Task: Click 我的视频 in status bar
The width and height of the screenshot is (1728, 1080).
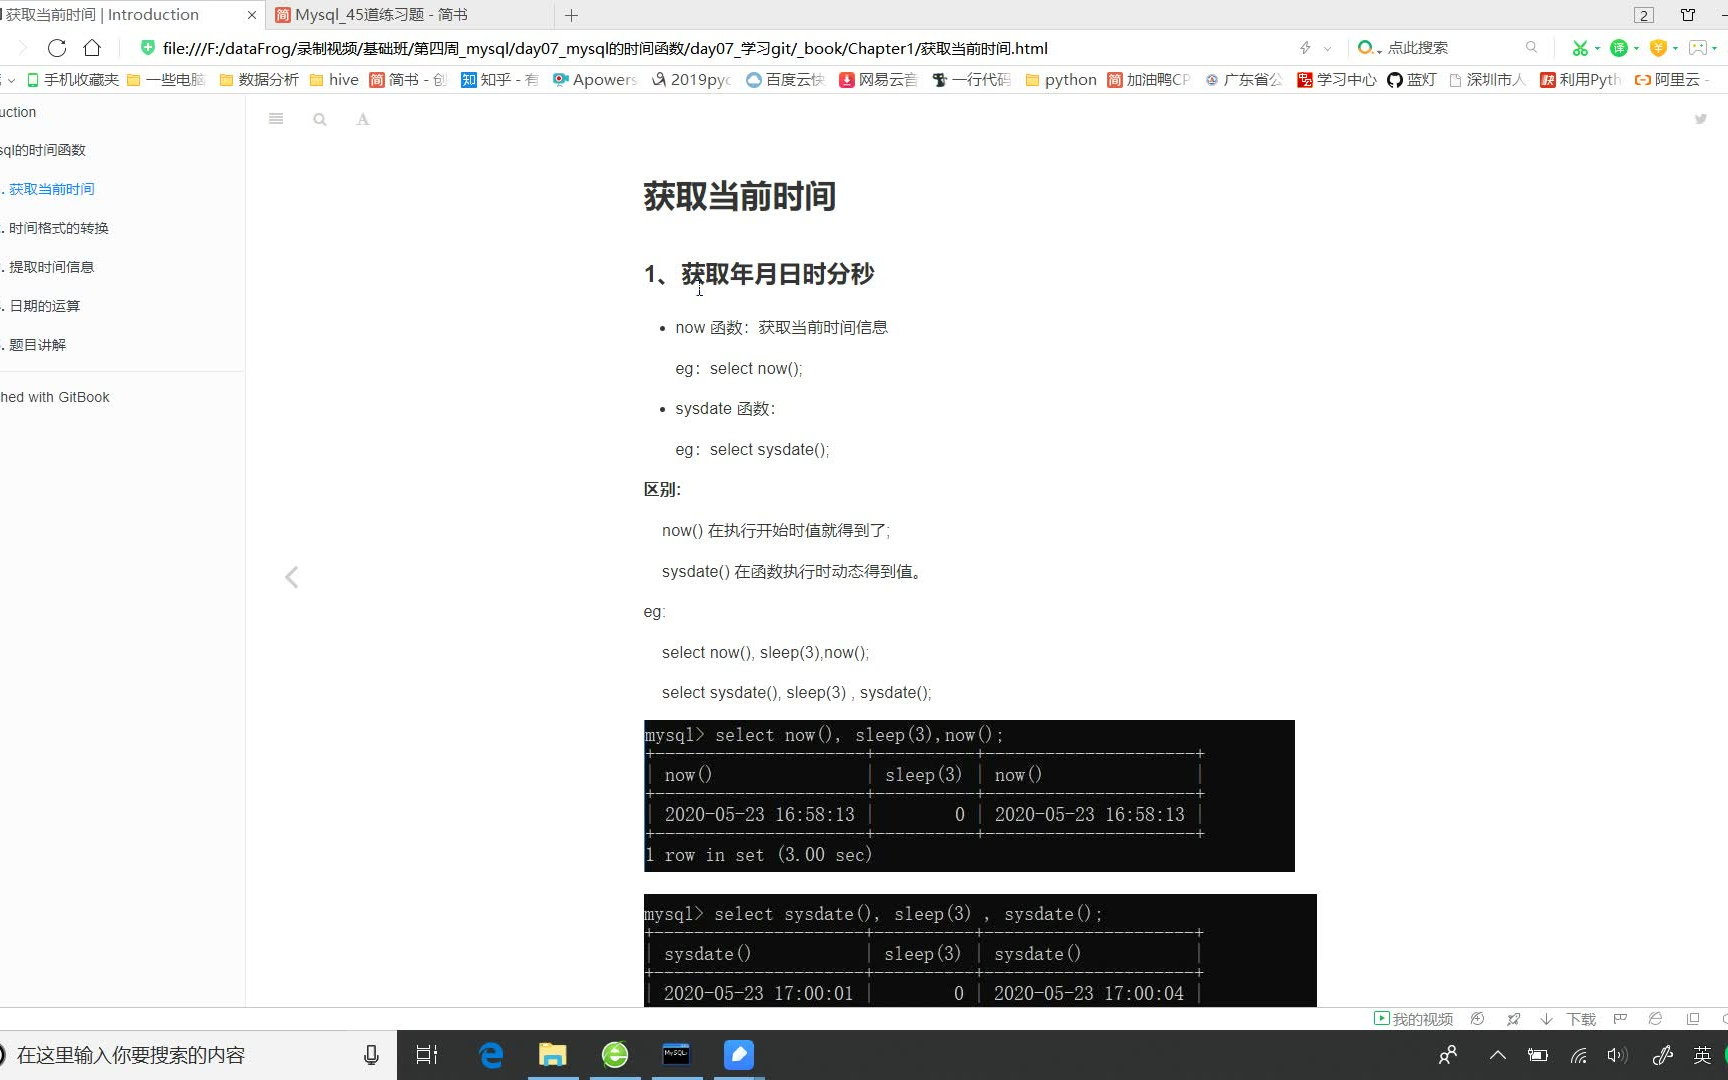Action: tap(1413, 1019)
